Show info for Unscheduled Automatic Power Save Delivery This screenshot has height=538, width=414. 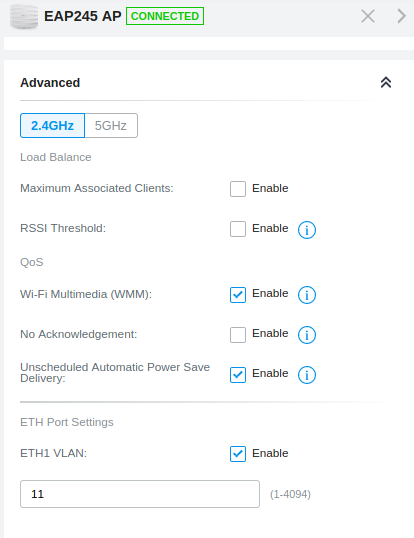[x=307, y=375]
